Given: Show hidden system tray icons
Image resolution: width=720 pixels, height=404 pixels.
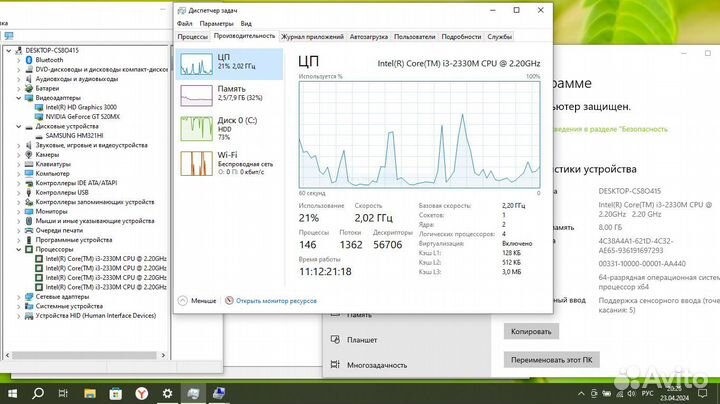Looking at the screenshot, I should click(581, 393).
